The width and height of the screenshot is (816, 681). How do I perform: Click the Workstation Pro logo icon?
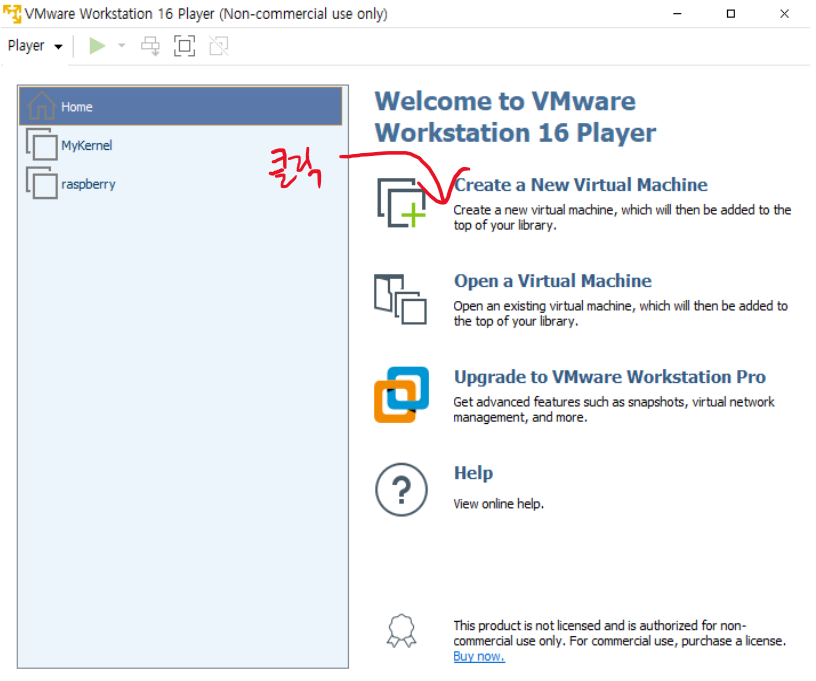(401, 395)
